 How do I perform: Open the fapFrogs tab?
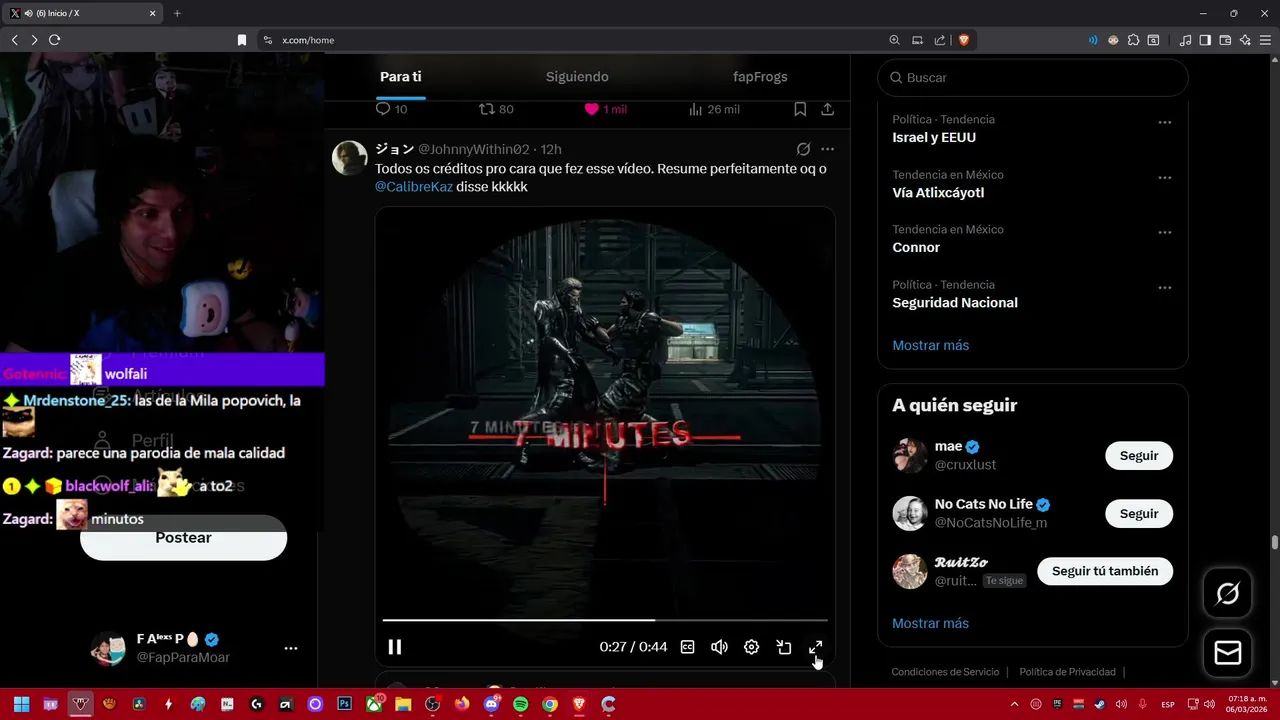click(x=760, y=77)
